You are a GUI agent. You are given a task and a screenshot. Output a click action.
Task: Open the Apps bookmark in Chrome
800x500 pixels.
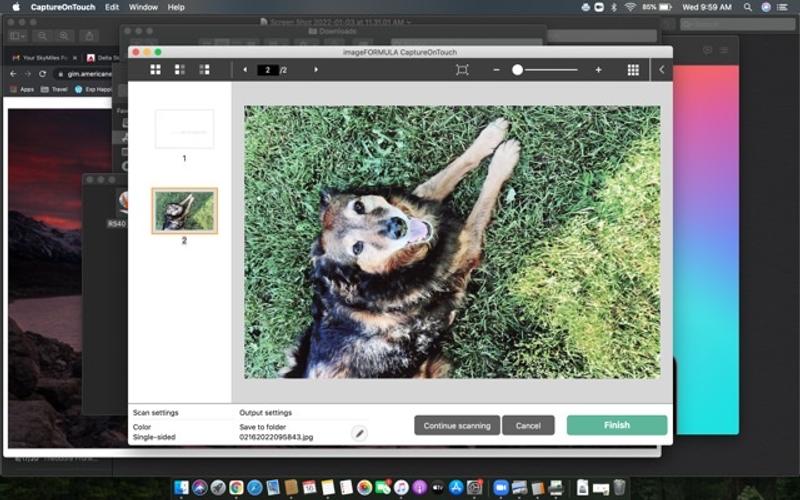pyautogui.click(x=22, y=89)
